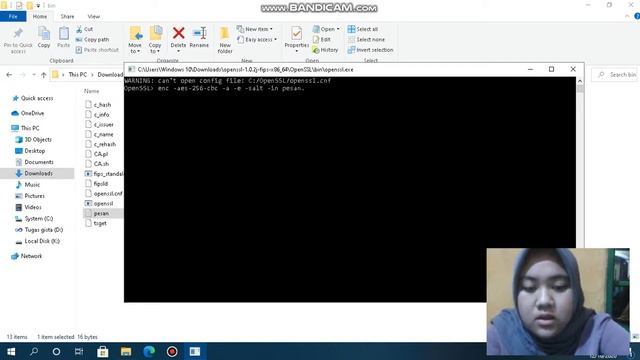Click History in Open group
Image resolution: width=640 pixels, height=360 pixels.
click(325, 50)
